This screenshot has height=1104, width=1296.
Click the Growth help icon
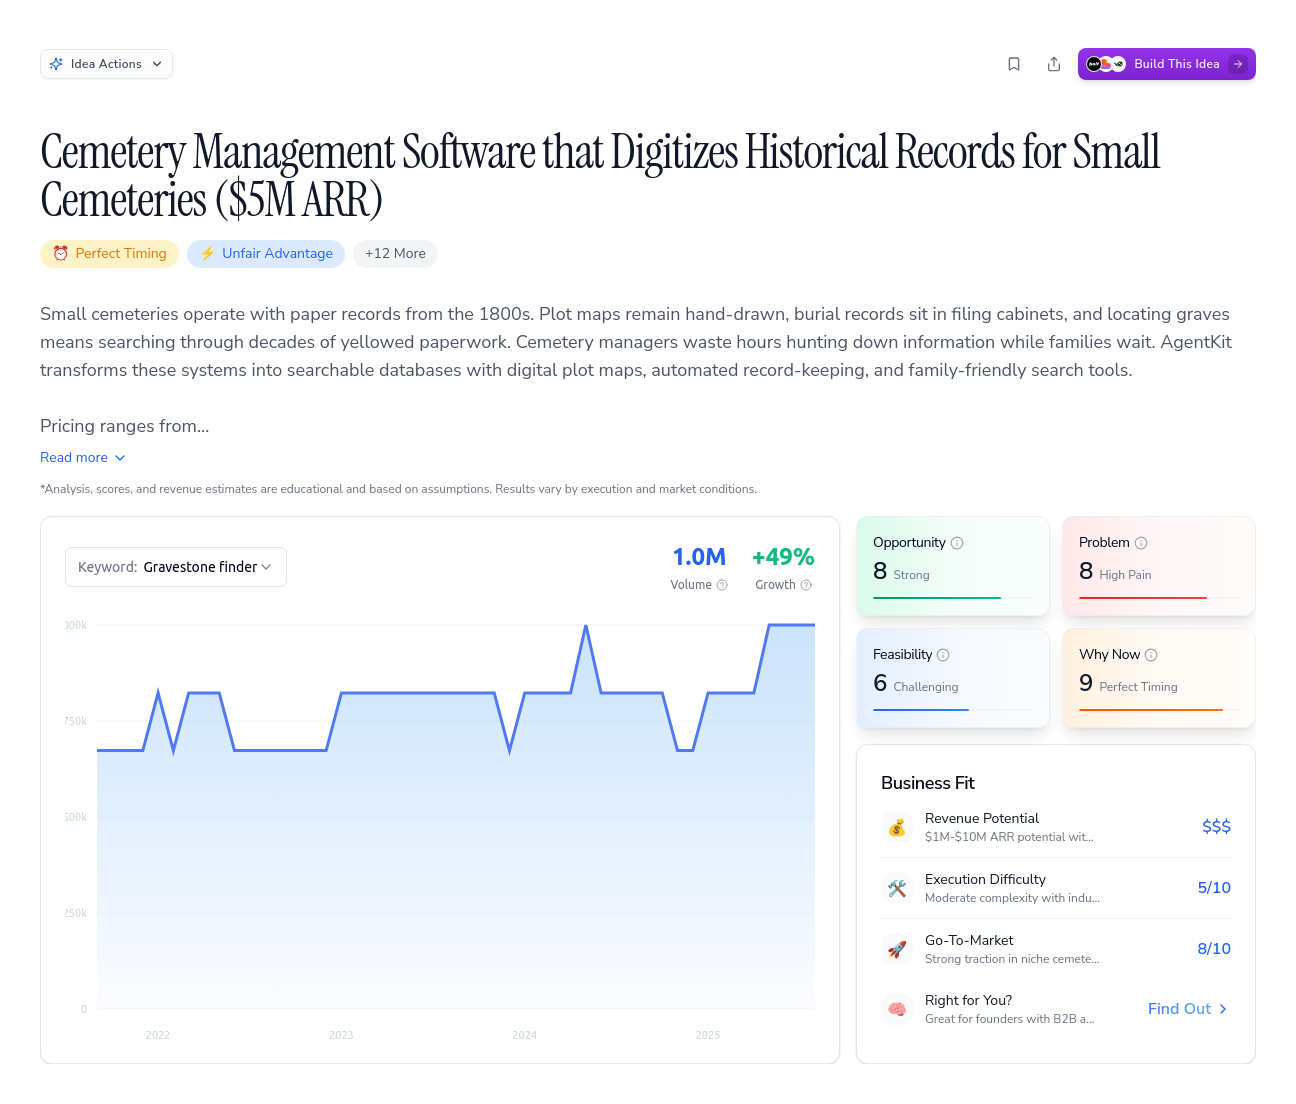click(x=806, y=585)
